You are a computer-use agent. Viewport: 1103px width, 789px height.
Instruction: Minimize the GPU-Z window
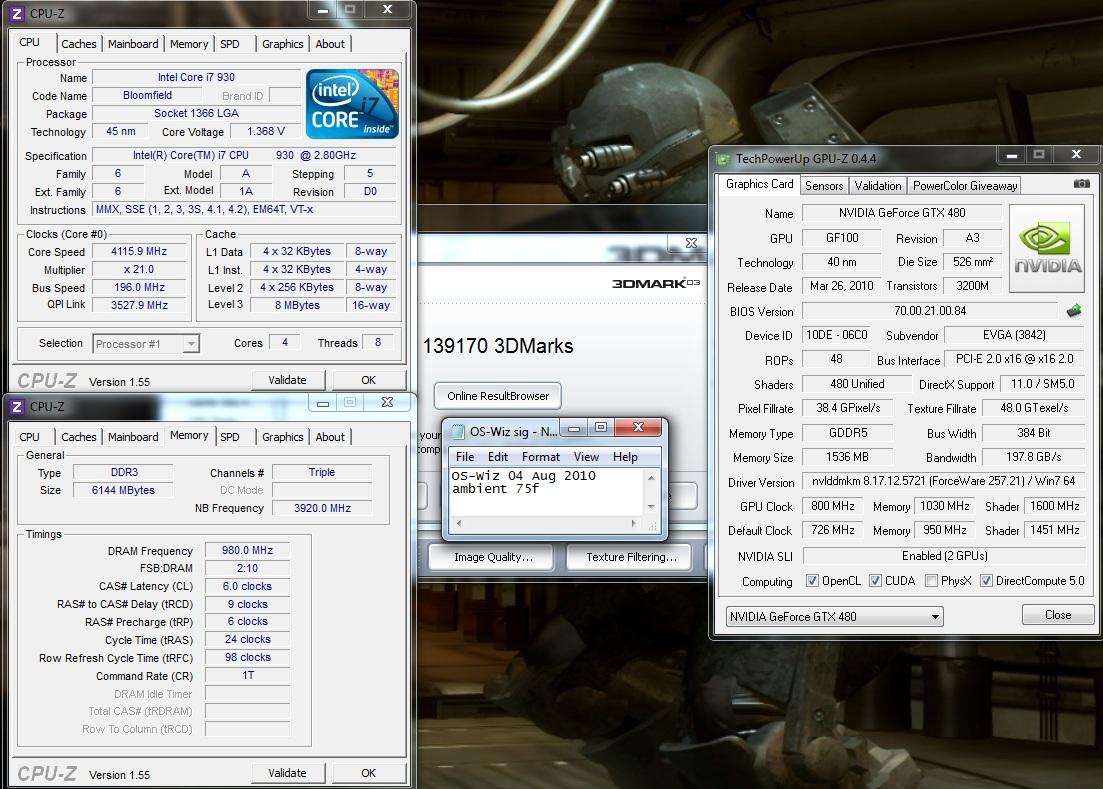click(x=1012, y=155)
